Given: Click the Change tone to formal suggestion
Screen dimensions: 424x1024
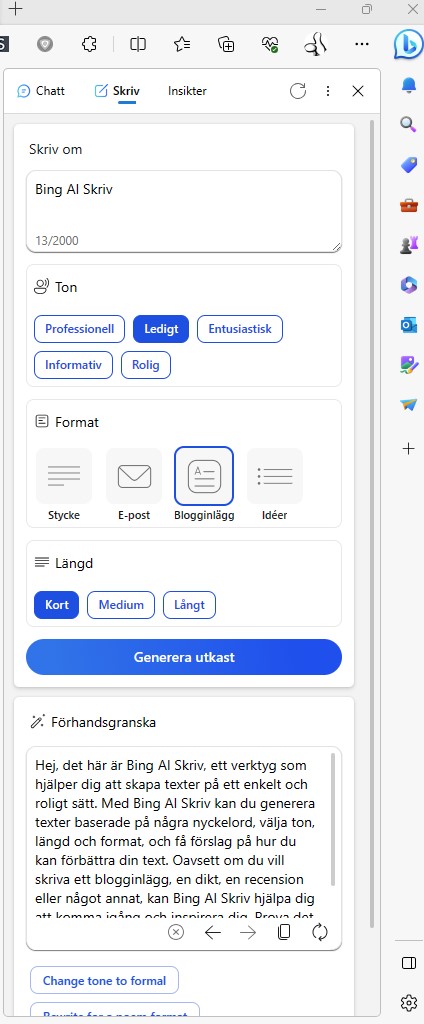Looking at the screenshot, I should click(x=105, y=980).
